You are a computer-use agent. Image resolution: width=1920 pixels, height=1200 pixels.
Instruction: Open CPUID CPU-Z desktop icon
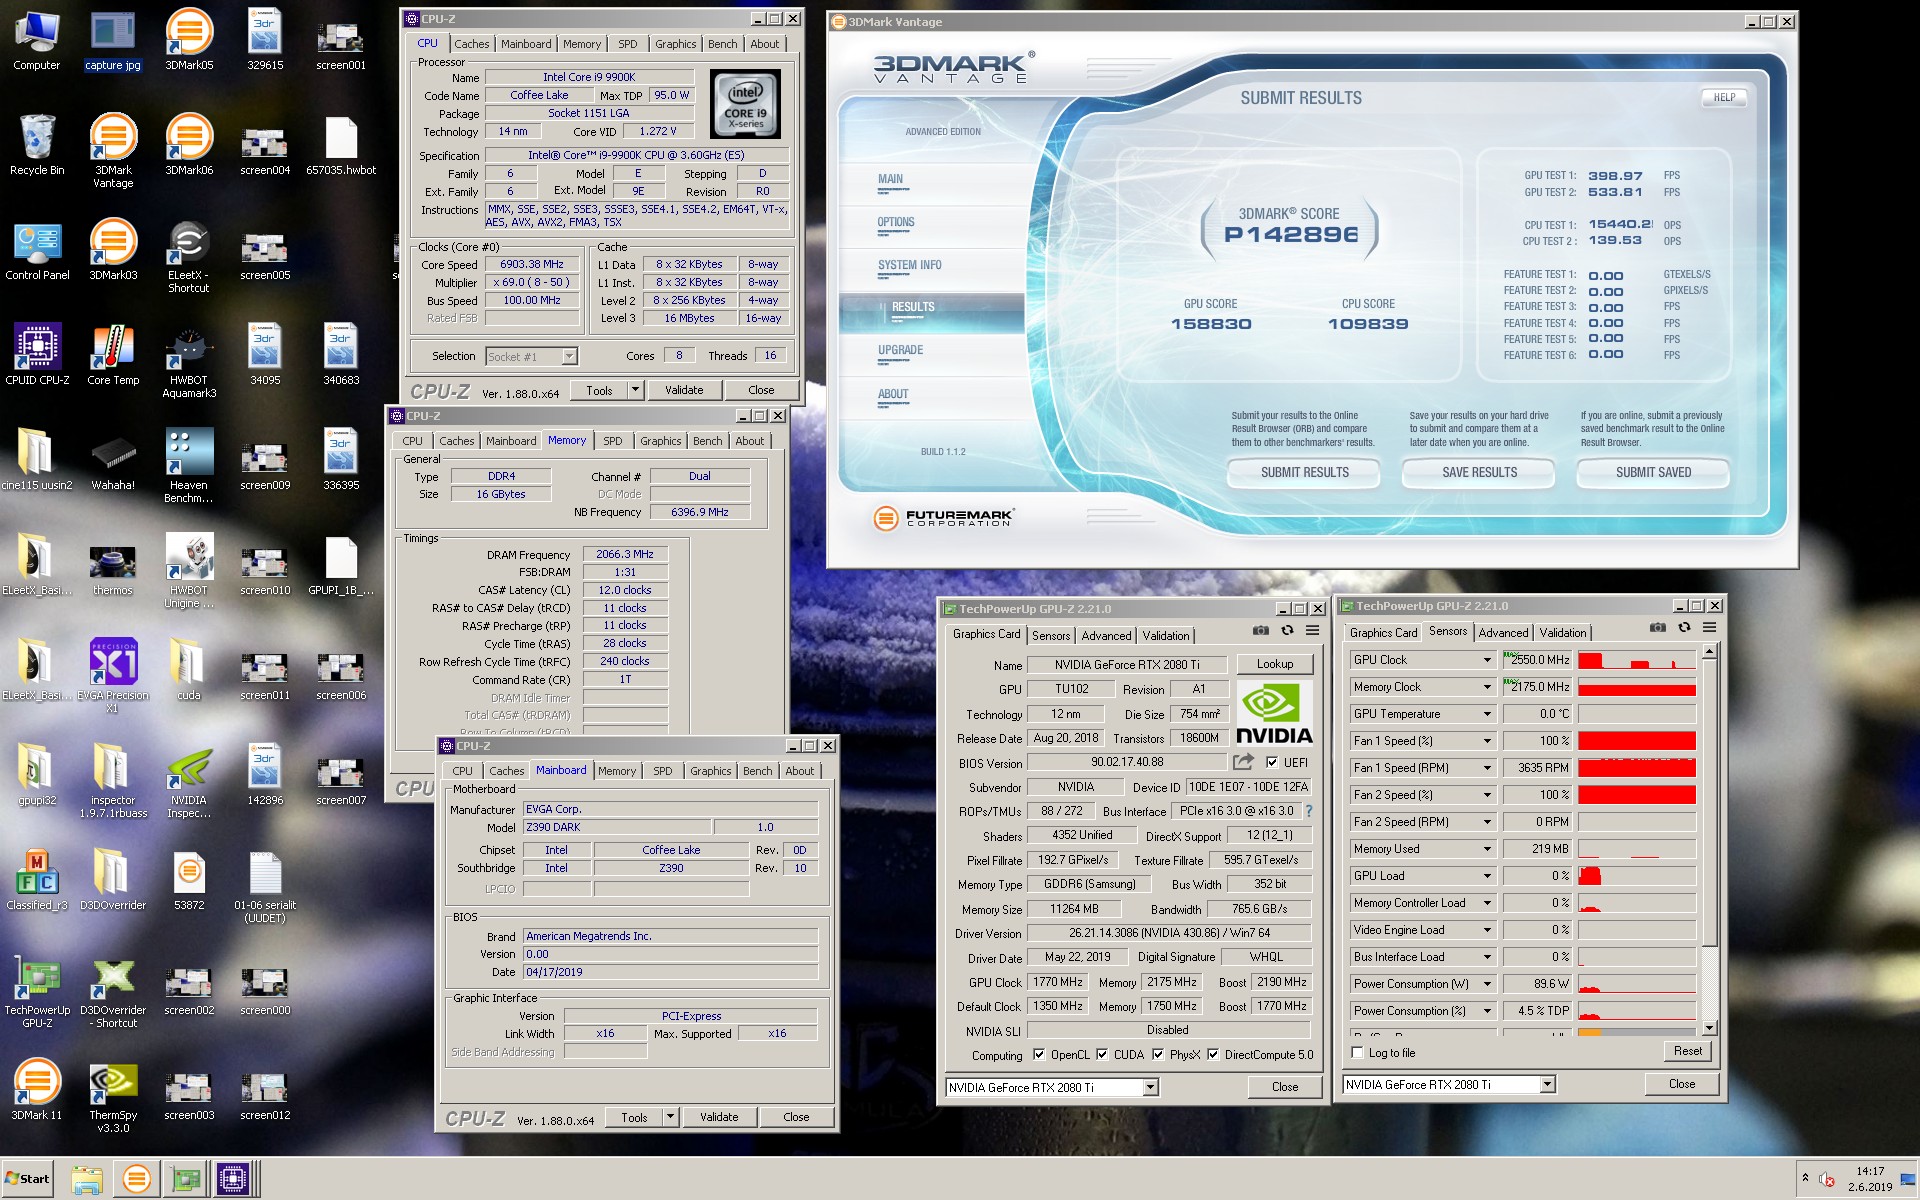click(x=37, y=354)
